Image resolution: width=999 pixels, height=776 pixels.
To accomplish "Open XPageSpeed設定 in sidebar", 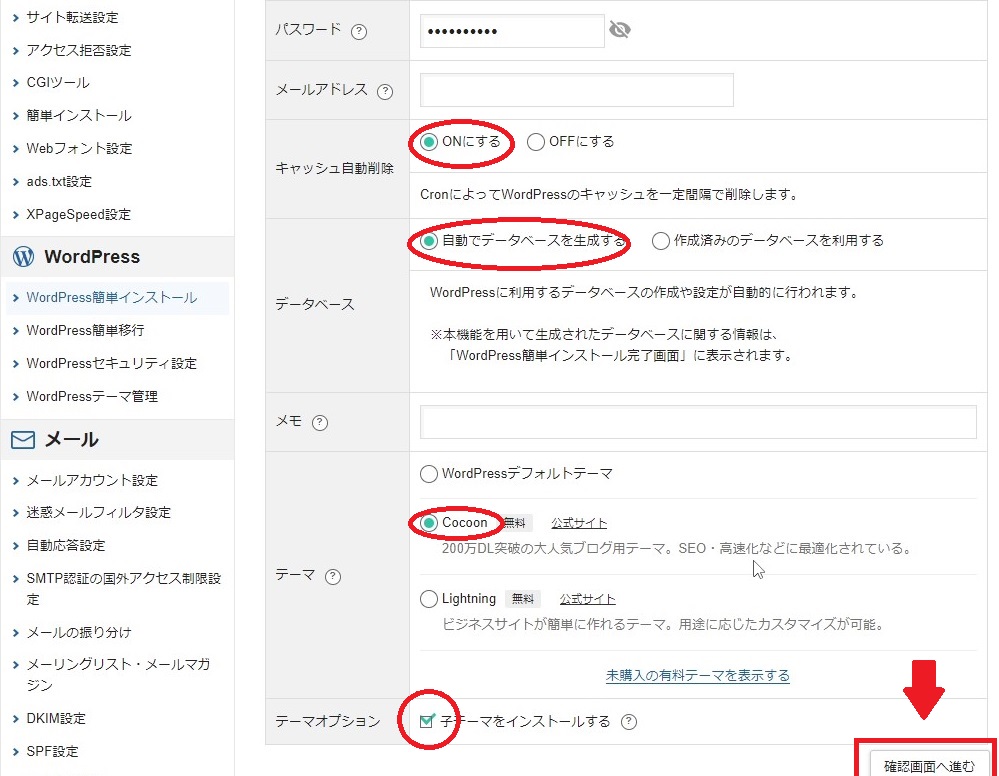I will pyautogui.click(x=78, y=215).
